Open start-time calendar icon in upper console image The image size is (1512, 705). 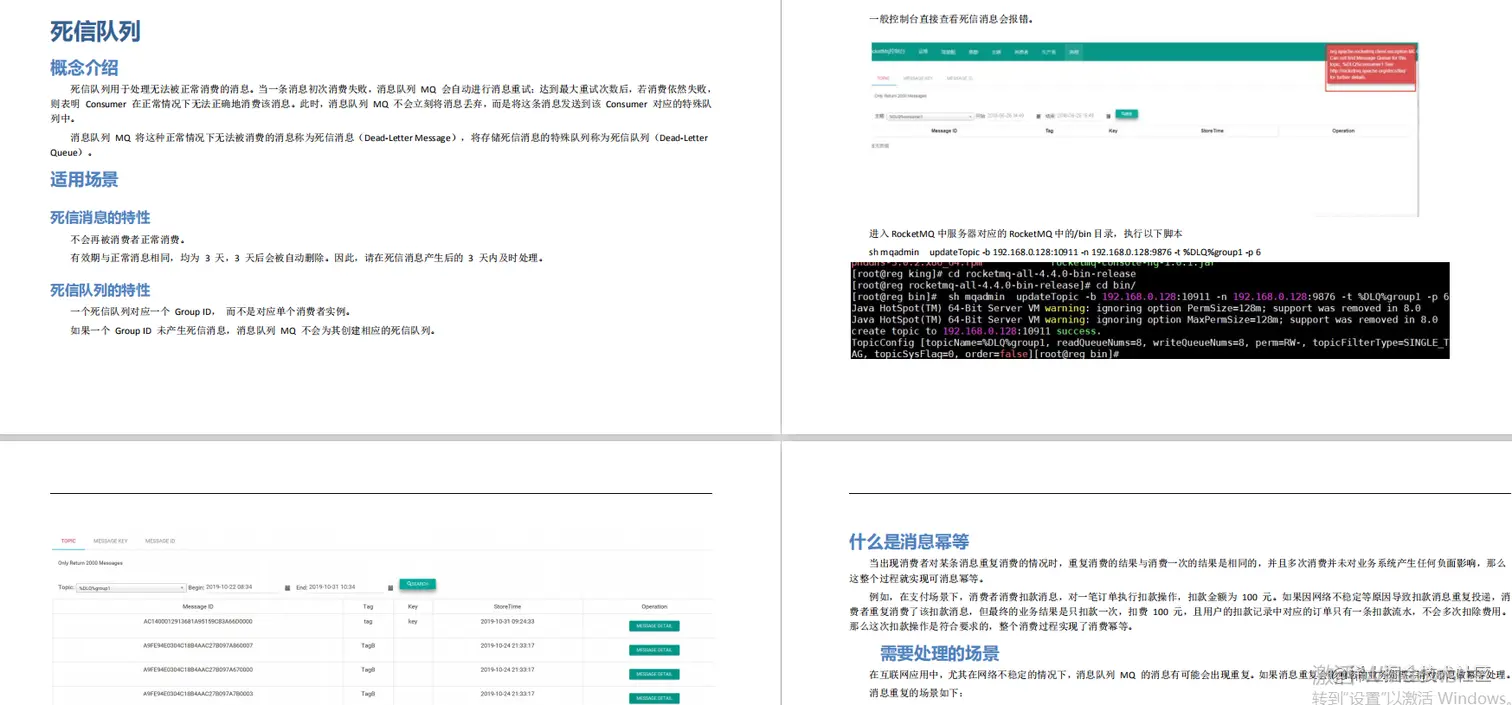pos(1038,116)
